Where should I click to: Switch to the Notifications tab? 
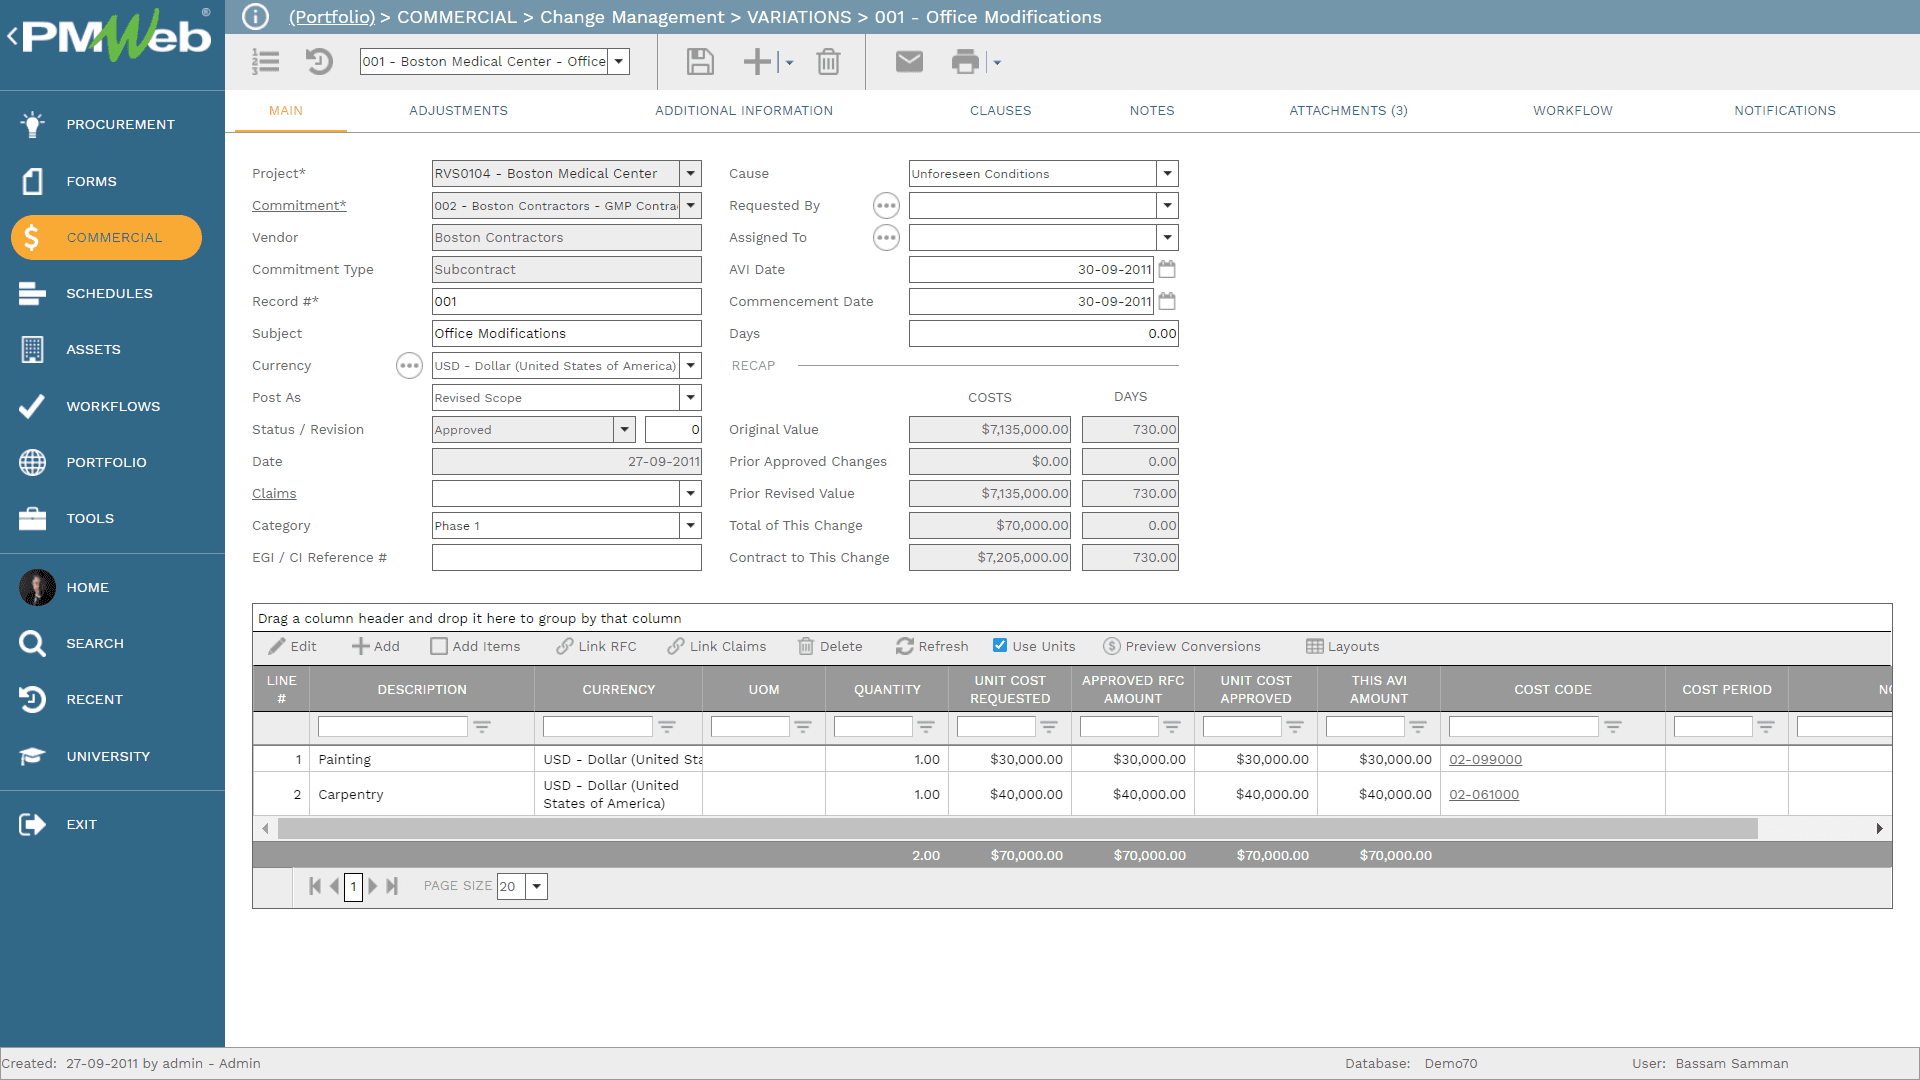click(1785, 111)
